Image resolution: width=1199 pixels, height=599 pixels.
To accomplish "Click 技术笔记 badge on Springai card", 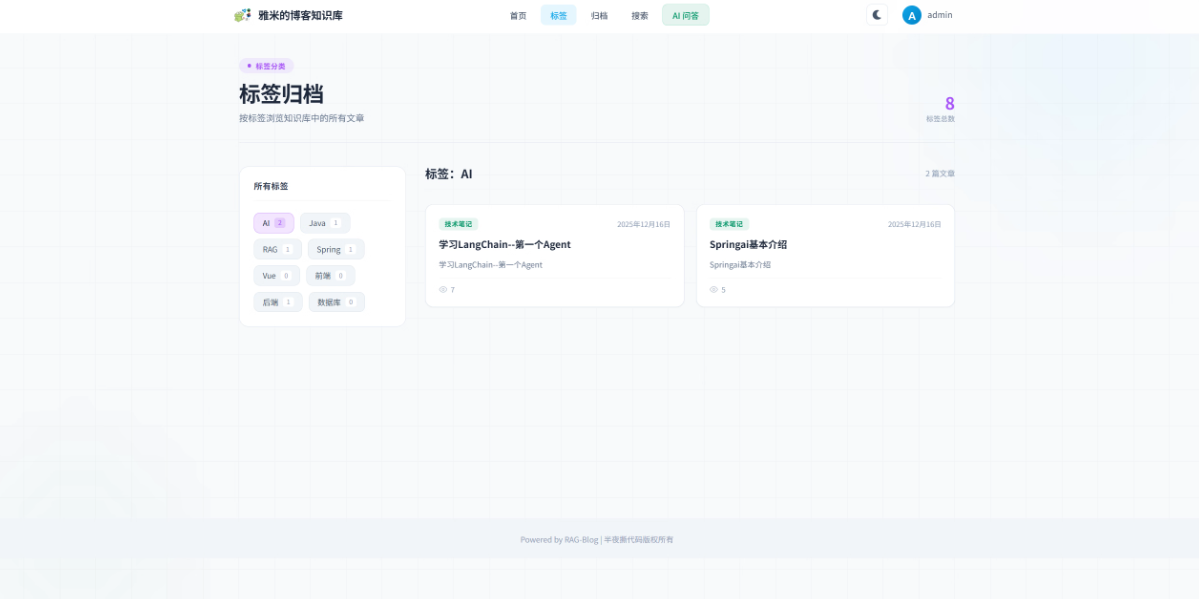I will click(x=729, y=224).
